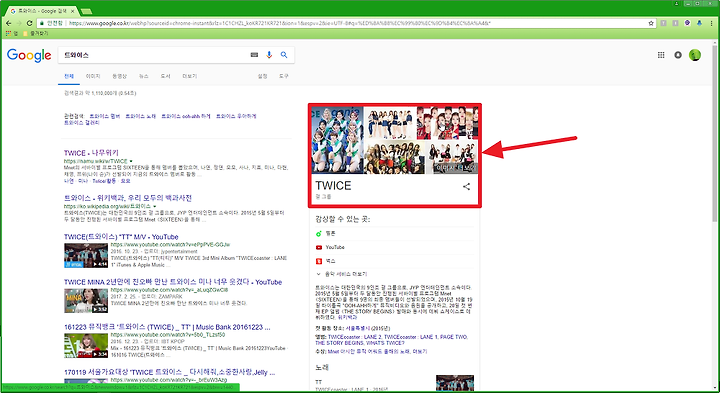The width and height of the screenshot is (720, 393).
Task: Open the 더보기 (More) search menu
Action: tap(190, 76)
